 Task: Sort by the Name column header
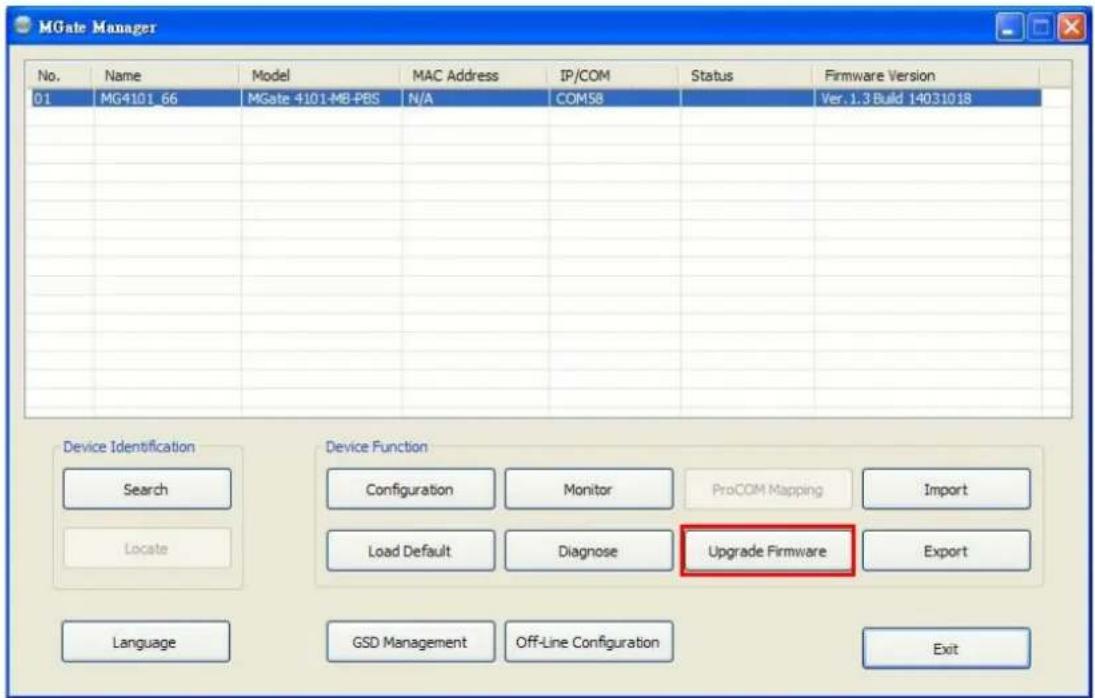tap(166, 75)
